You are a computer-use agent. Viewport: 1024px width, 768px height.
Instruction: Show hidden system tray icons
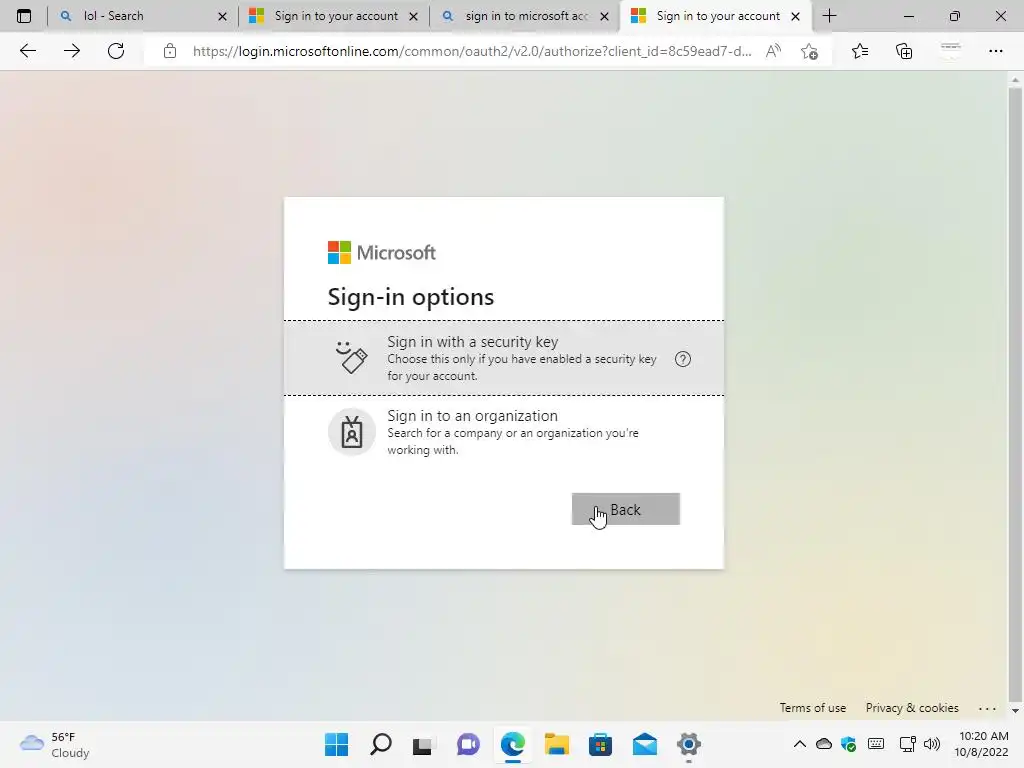[x=799, y=744]
